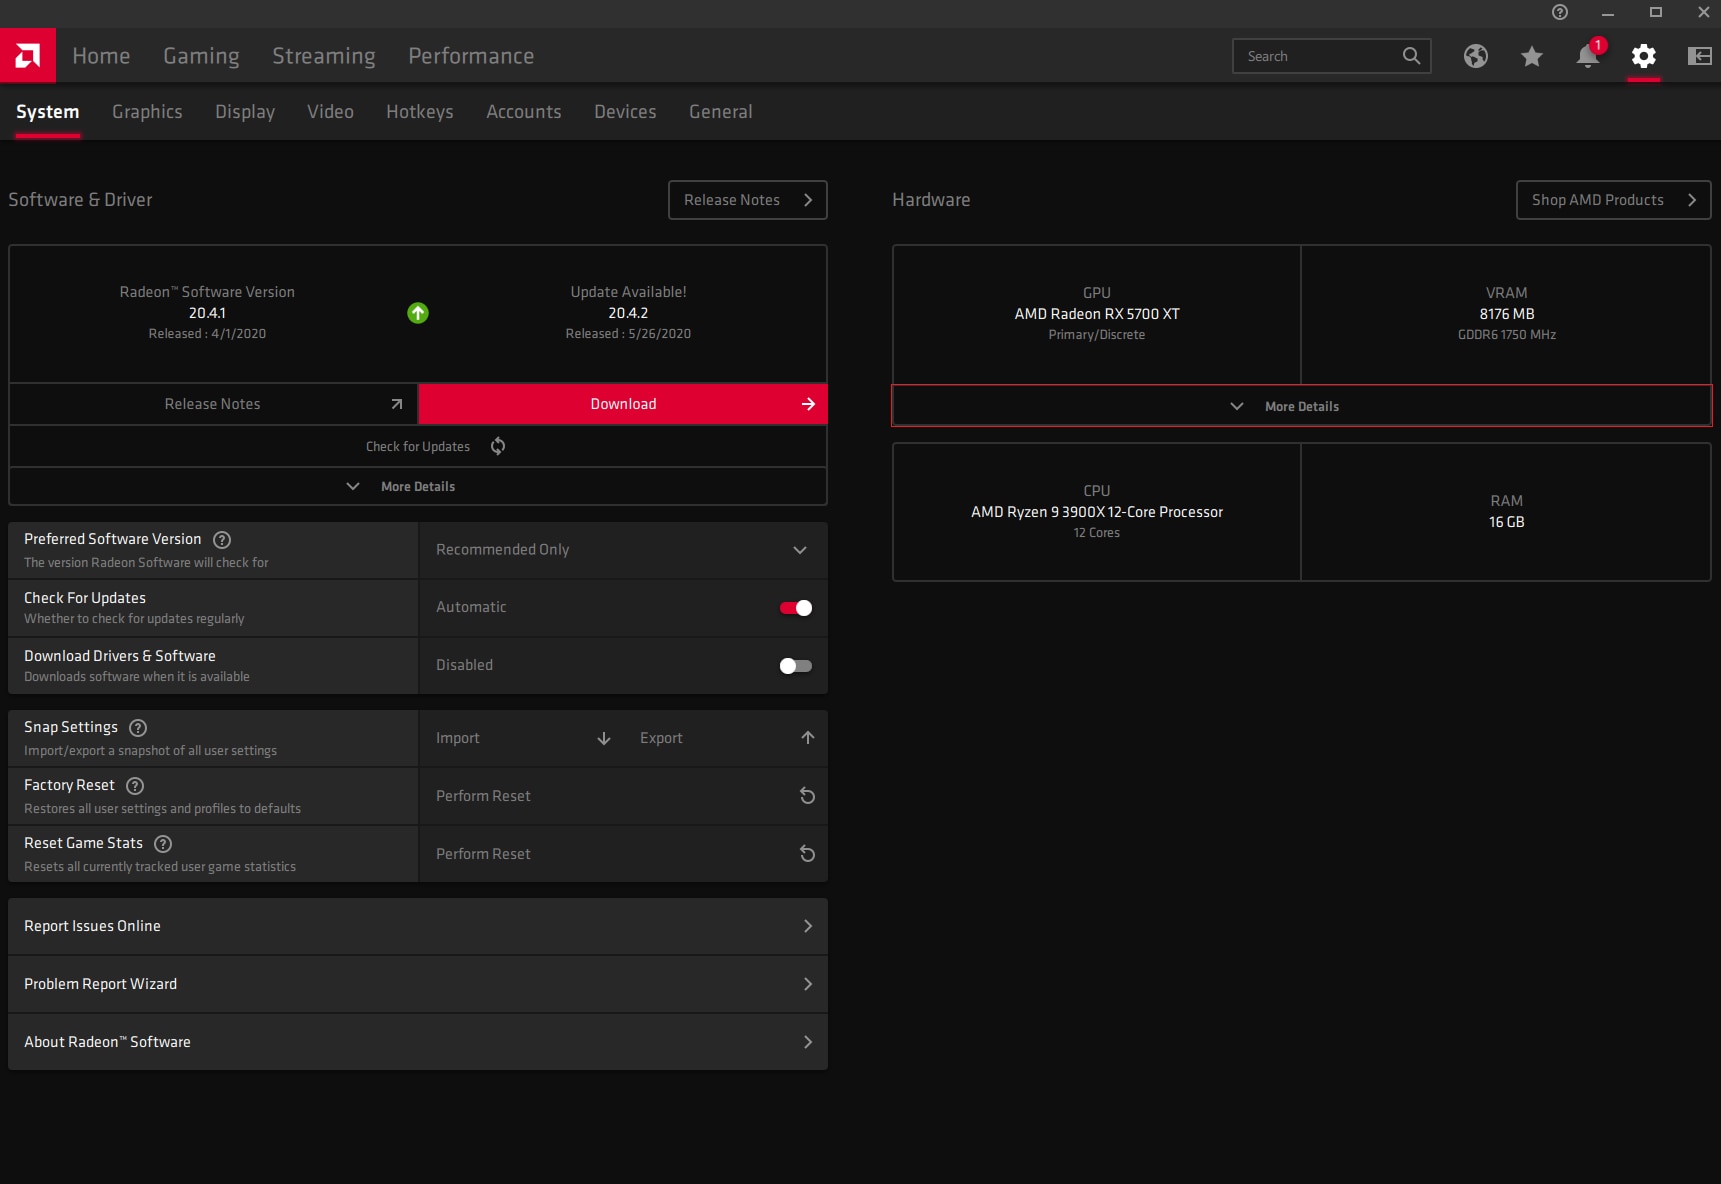Image resolution: width=1721 pixels, height=1184 pixels.
Task: Expand More Details under Software & Driver
Action: 418,486
